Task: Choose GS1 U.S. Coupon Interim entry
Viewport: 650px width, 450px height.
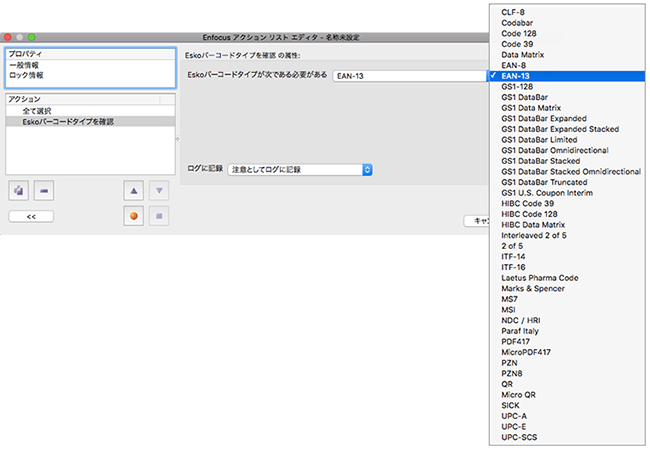Action: [x=567, y=193]
